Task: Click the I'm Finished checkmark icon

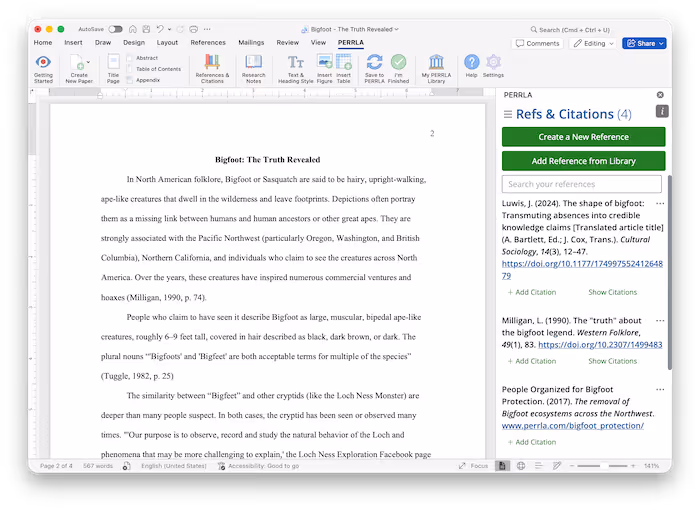Action: pyautogui.click(x=398, y=62)
